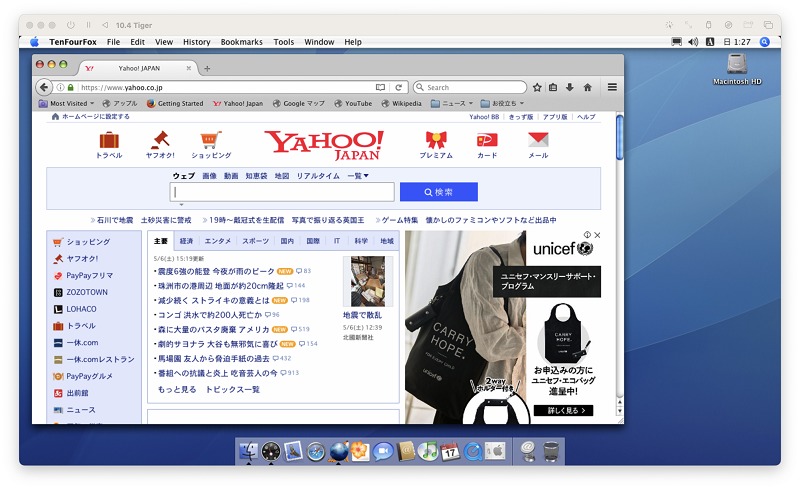Switch to エンタメ news tab

pos(218,241)
